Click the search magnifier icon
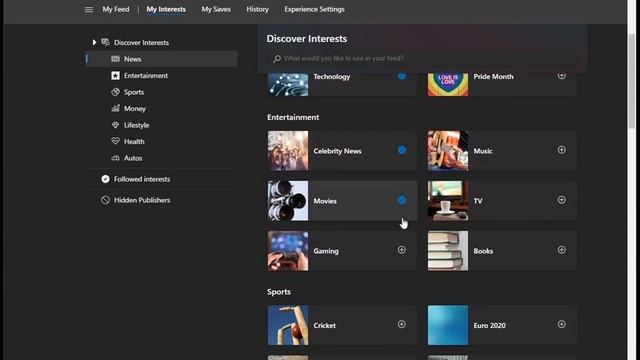This screenshot has height=360, width=640. point(277,59)
